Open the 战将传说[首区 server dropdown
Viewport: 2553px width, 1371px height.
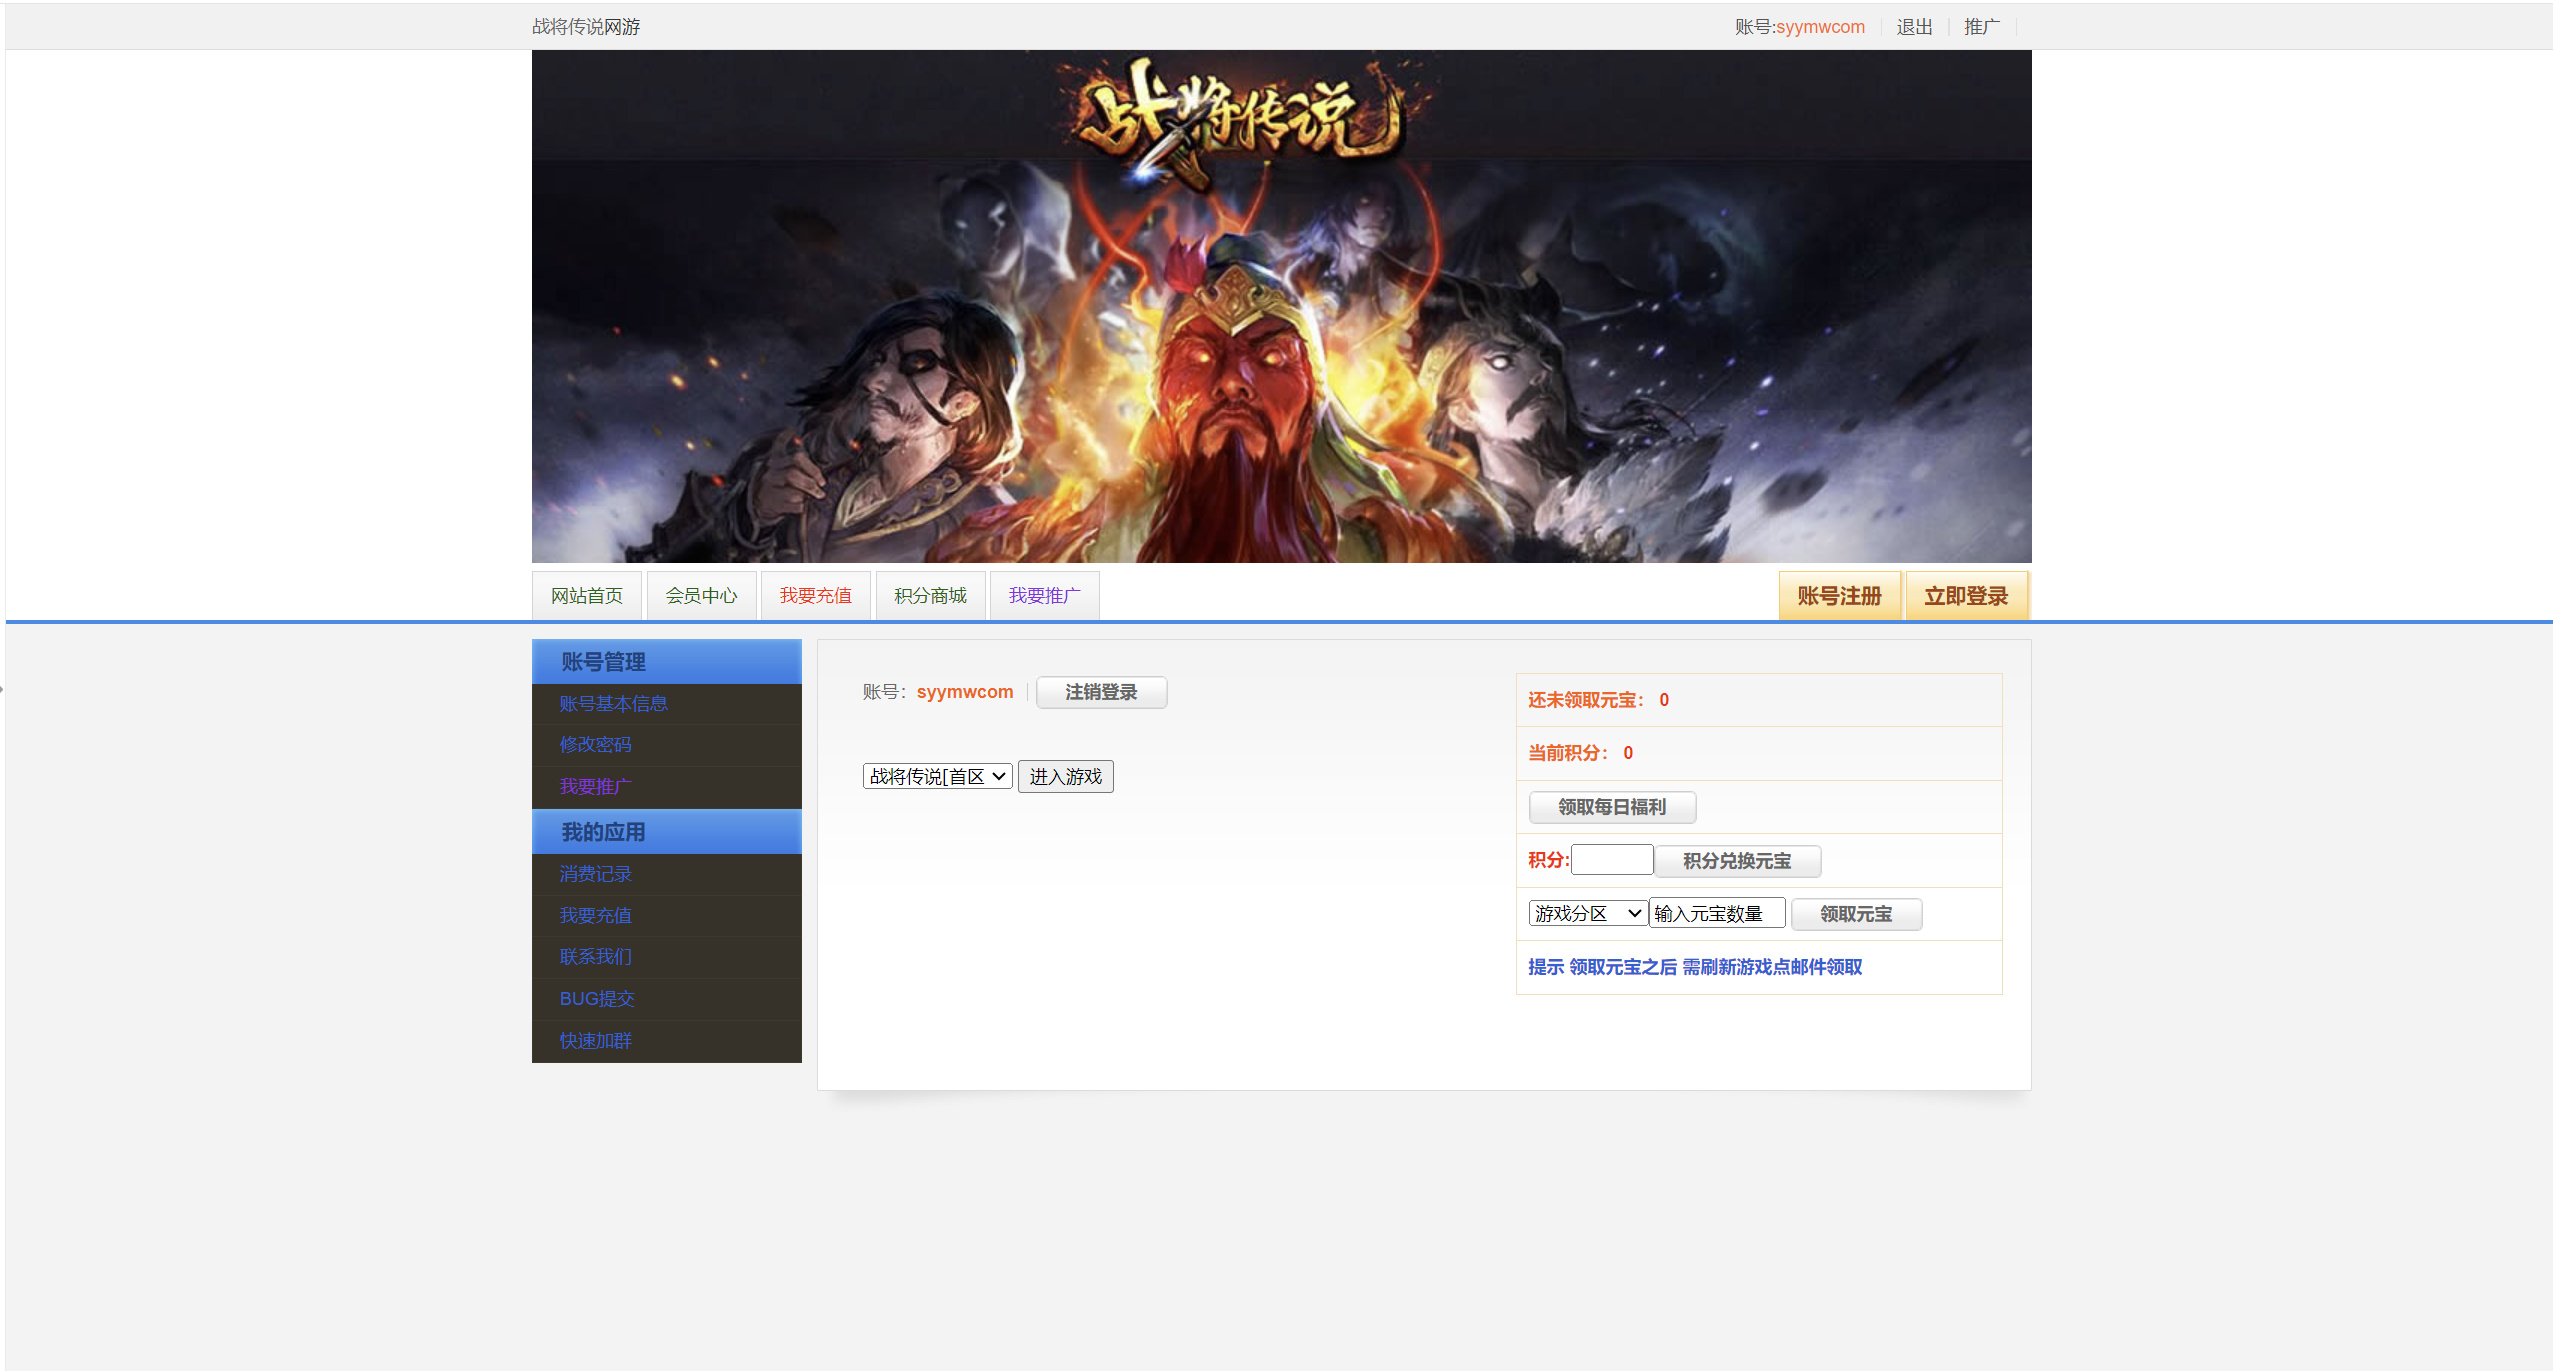pyautogui.click(x=937, y=776)
